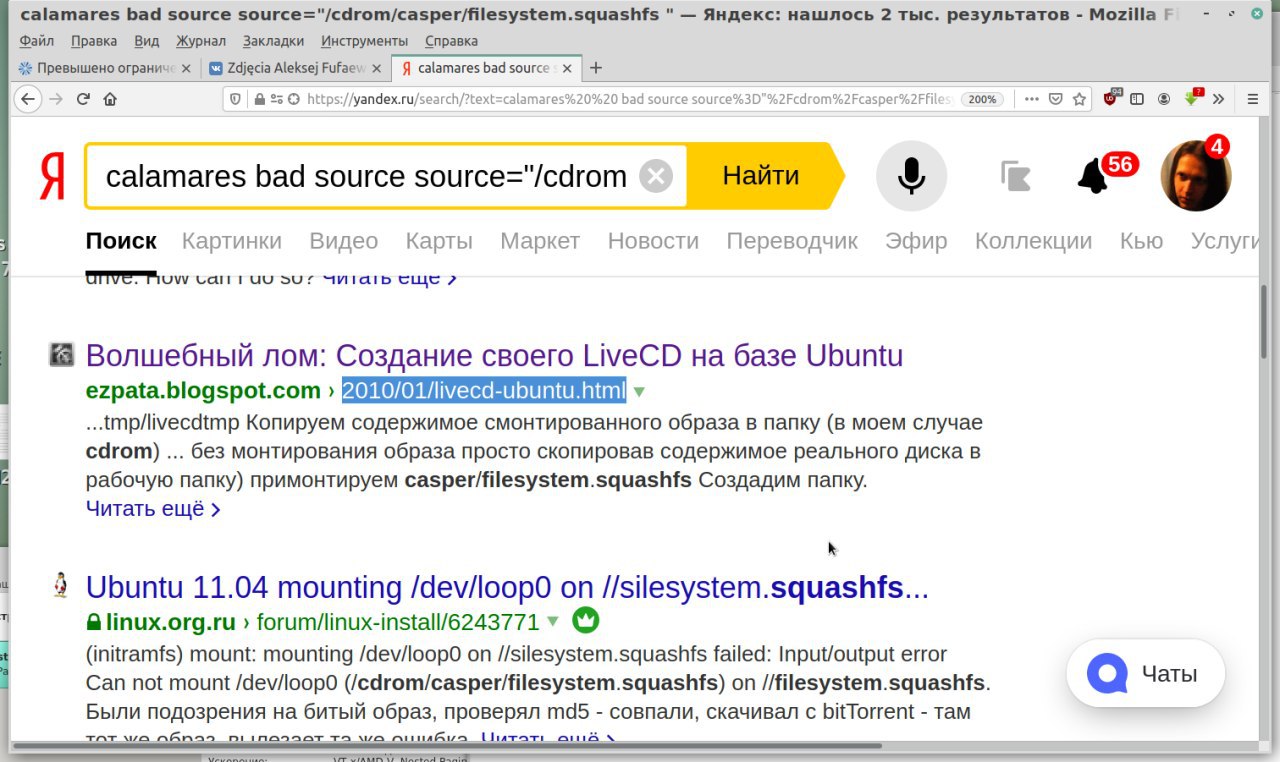The image size is (1280, 762).
Task: Click Читать ещё under LiveCD snippet
Action: pyautogui.click(x=153, y=509)
